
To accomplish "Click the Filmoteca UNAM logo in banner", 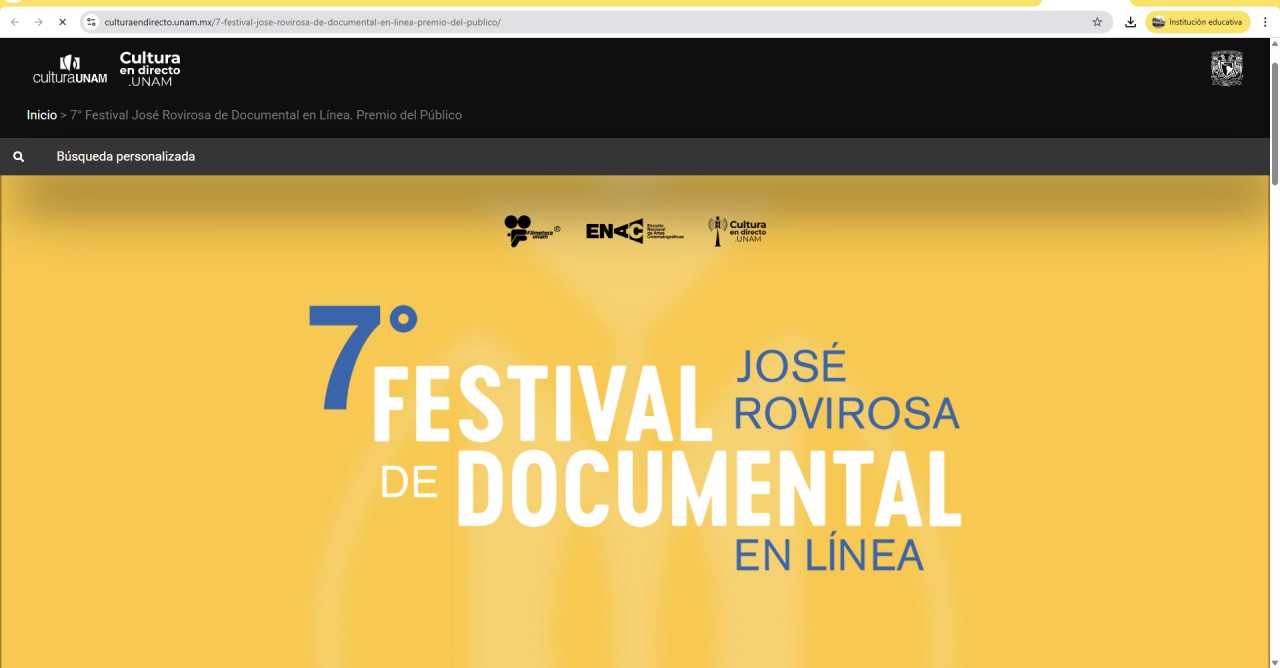I will tap(531, 231).
